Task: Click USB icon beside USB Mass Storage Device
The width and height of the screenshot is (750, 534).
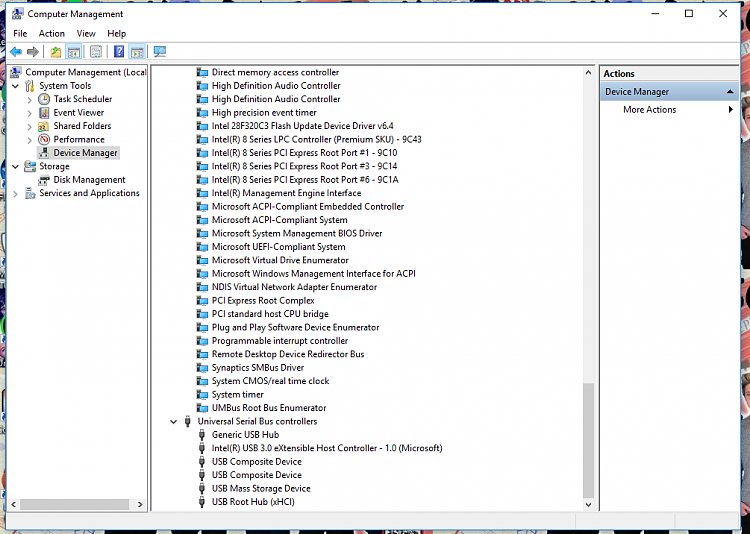Action: 202,489
